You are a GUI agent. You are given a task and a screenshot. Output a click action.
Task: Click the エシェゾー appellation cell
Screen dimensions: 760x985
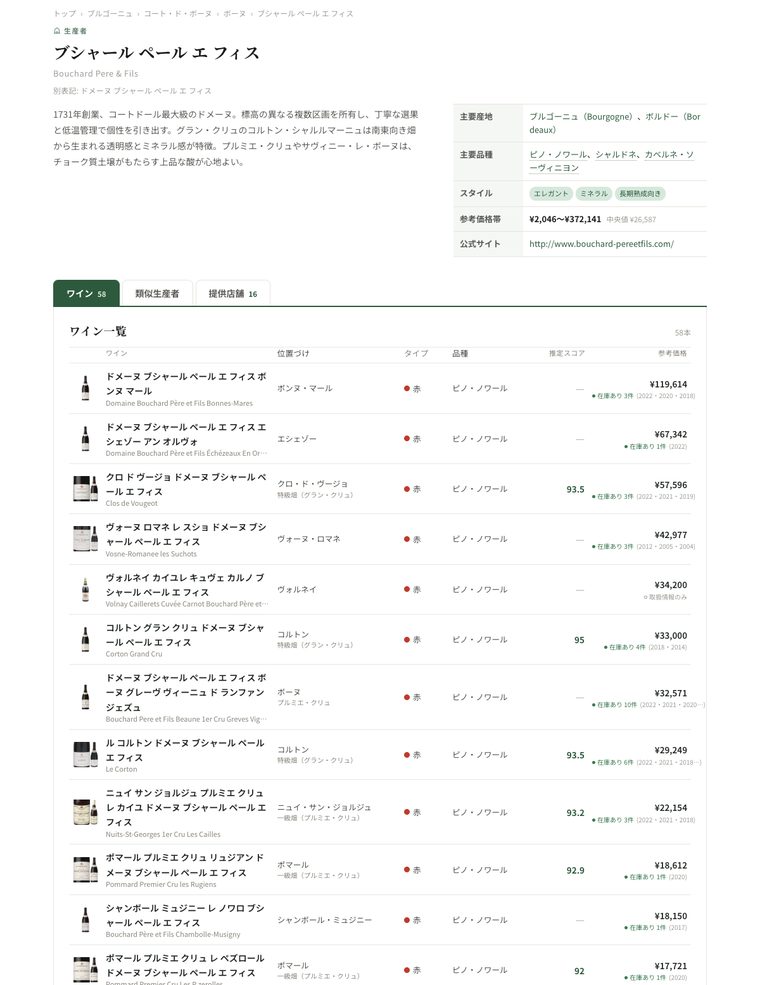[296, 438]
